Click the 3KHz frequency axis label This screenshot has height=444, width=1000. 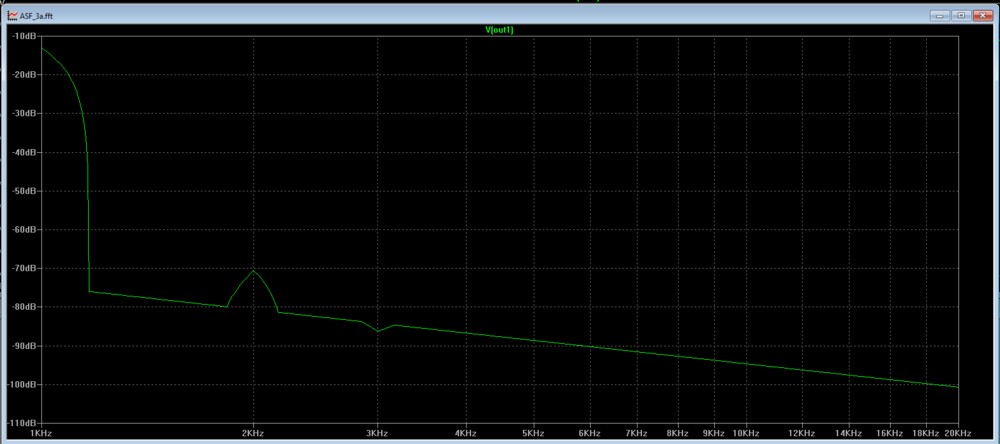pyautogui.click(x=377, y=433)
